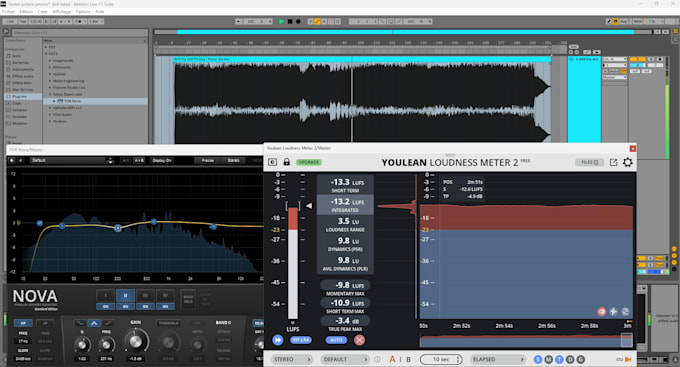Click the history overview strip below the Youlean graph
The image size is (680, 367).
526,341
